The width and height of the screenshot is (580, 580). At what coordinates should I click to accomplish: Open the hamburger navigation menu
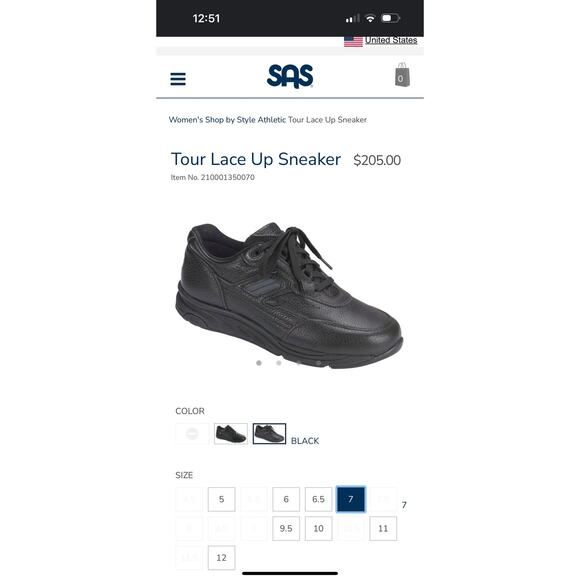click(x=178, y=79)
